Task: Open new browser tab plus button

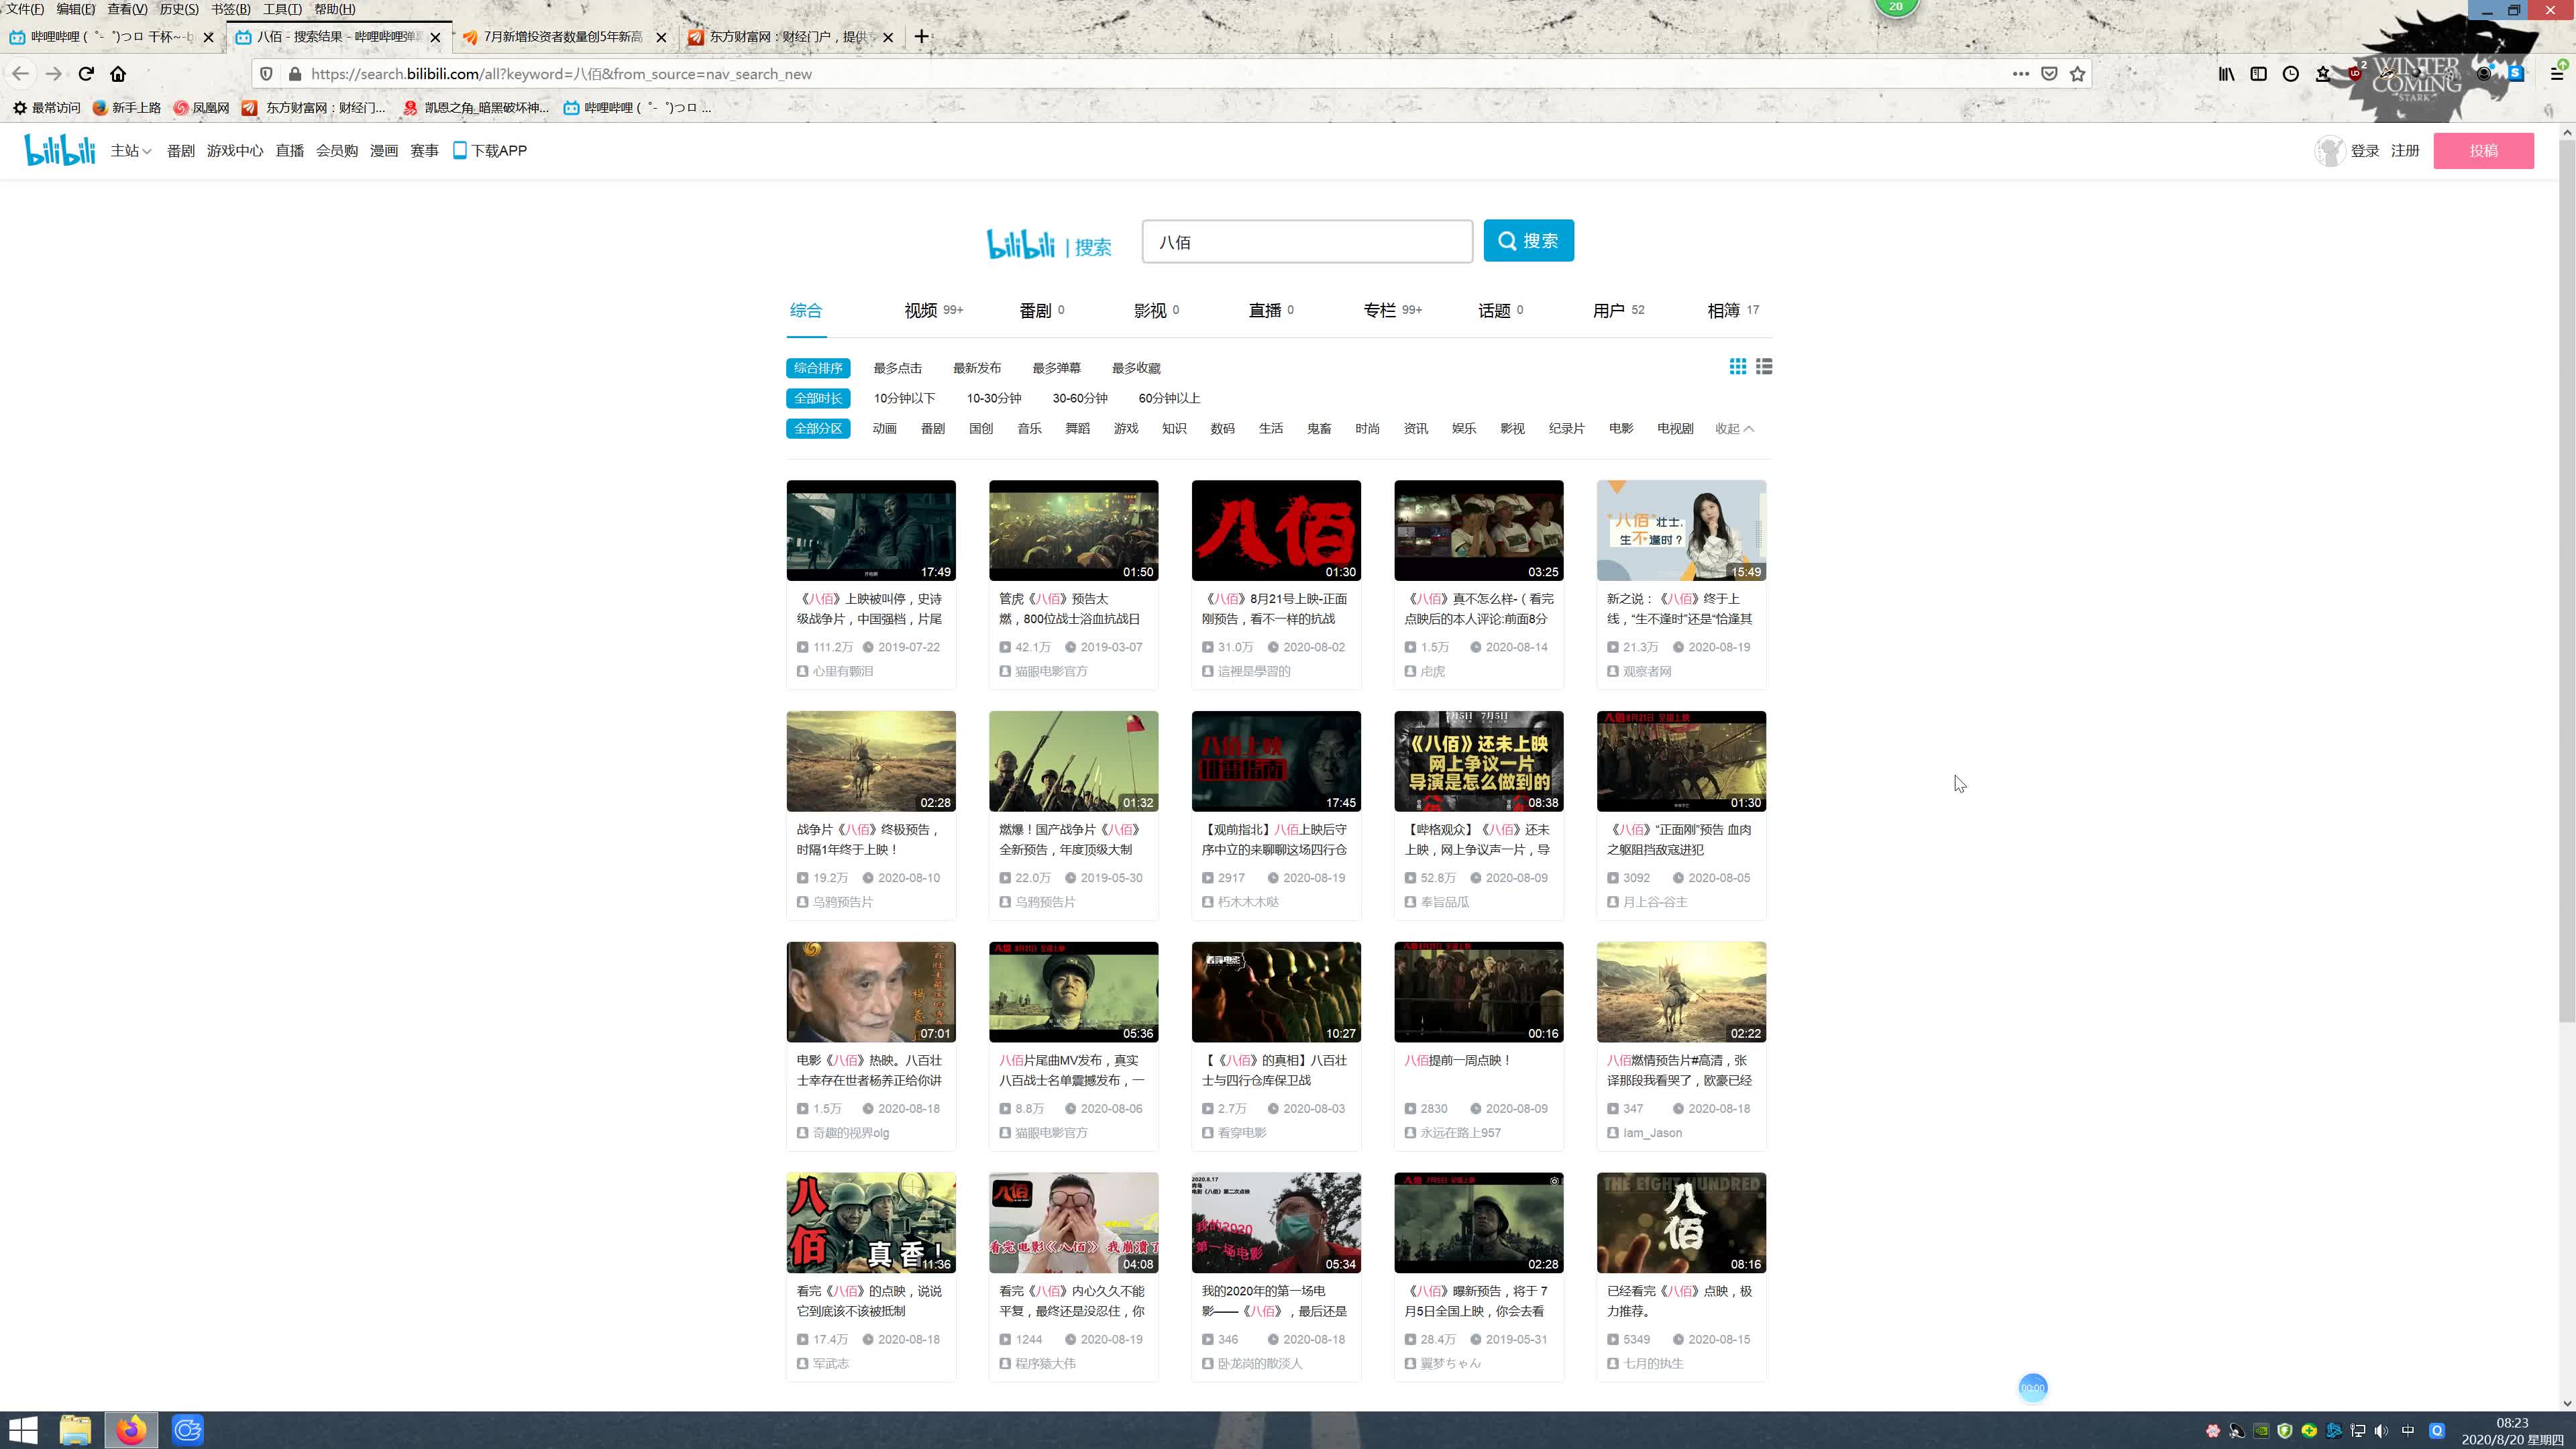Action: point(921,37)
